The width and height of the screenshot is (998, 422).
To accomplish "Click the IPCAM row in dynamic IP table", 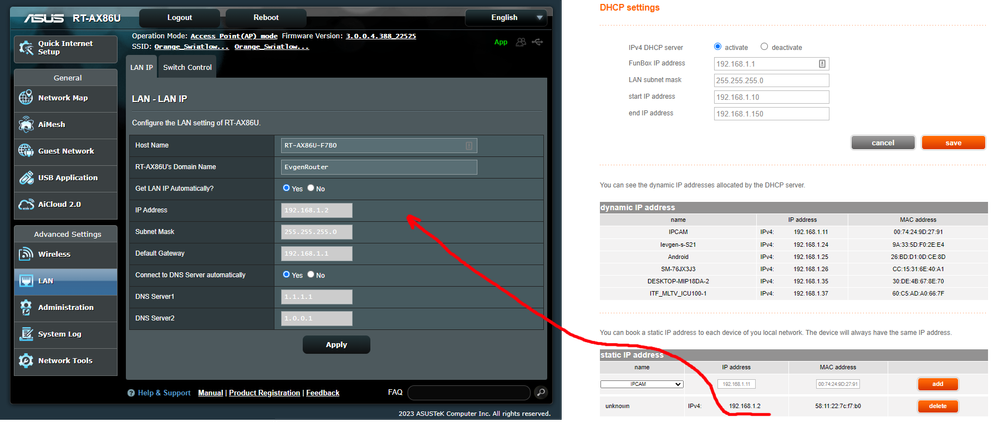I will 794,233.
